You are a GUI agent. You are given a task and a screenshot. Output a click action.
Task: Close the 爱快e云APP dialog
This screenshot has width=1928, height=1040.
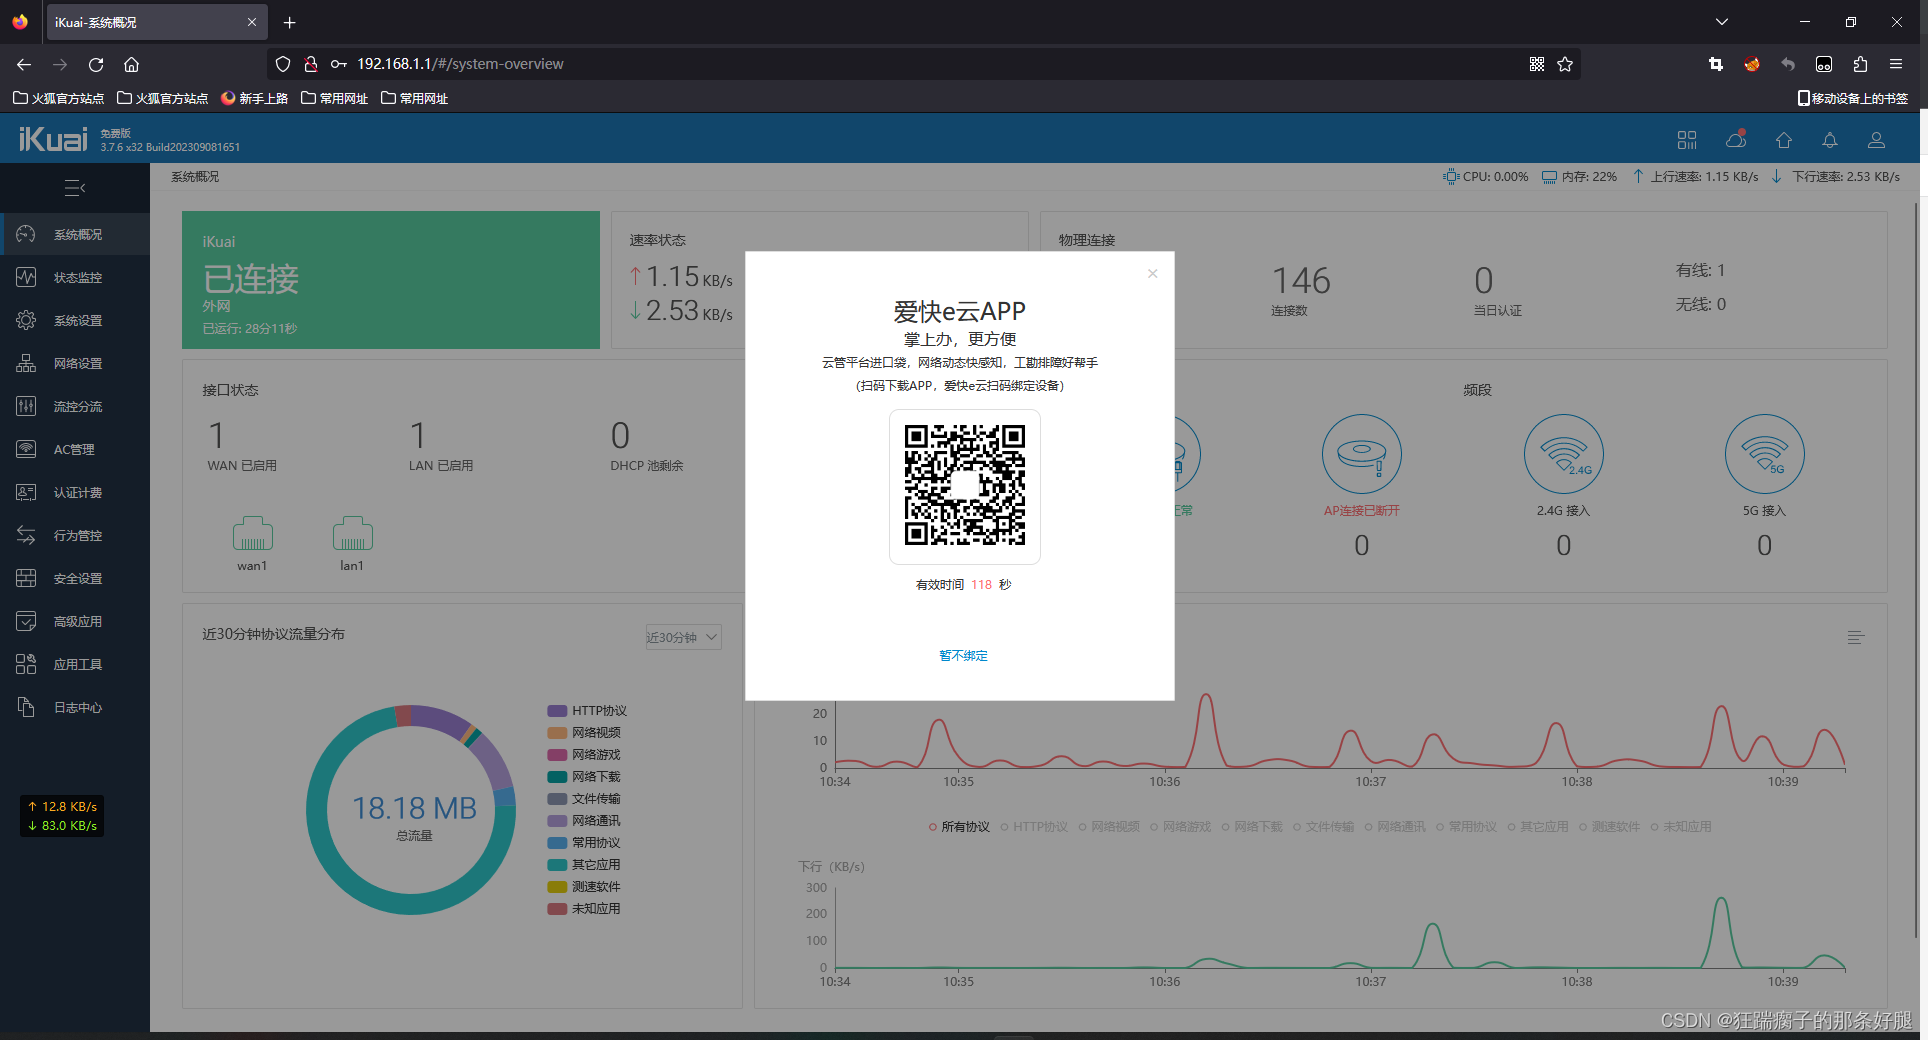pyautogui.click(x=1153, y=273)
